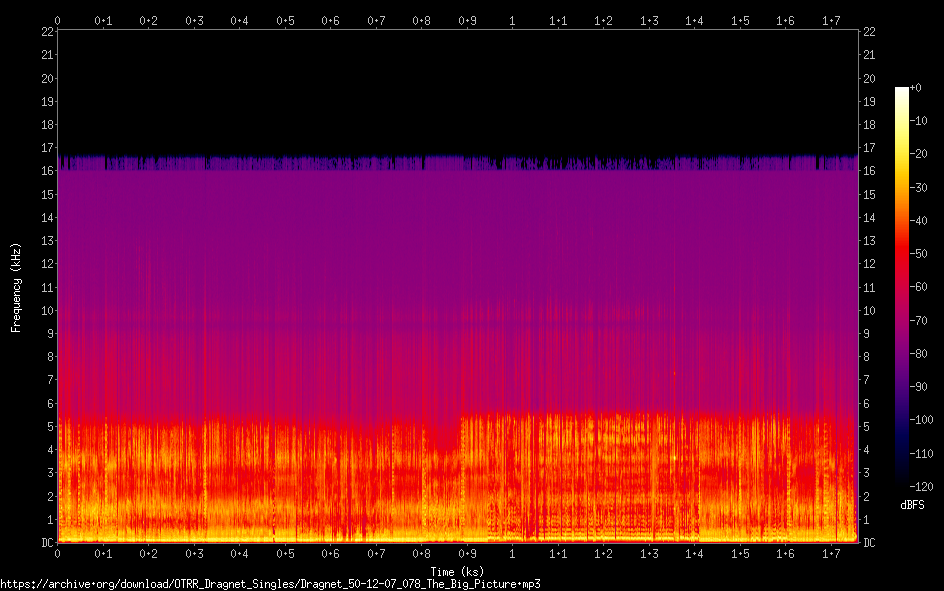
Task: Click the 'Frequency (kHz)' vertical axis label
Action: (16, 287)
